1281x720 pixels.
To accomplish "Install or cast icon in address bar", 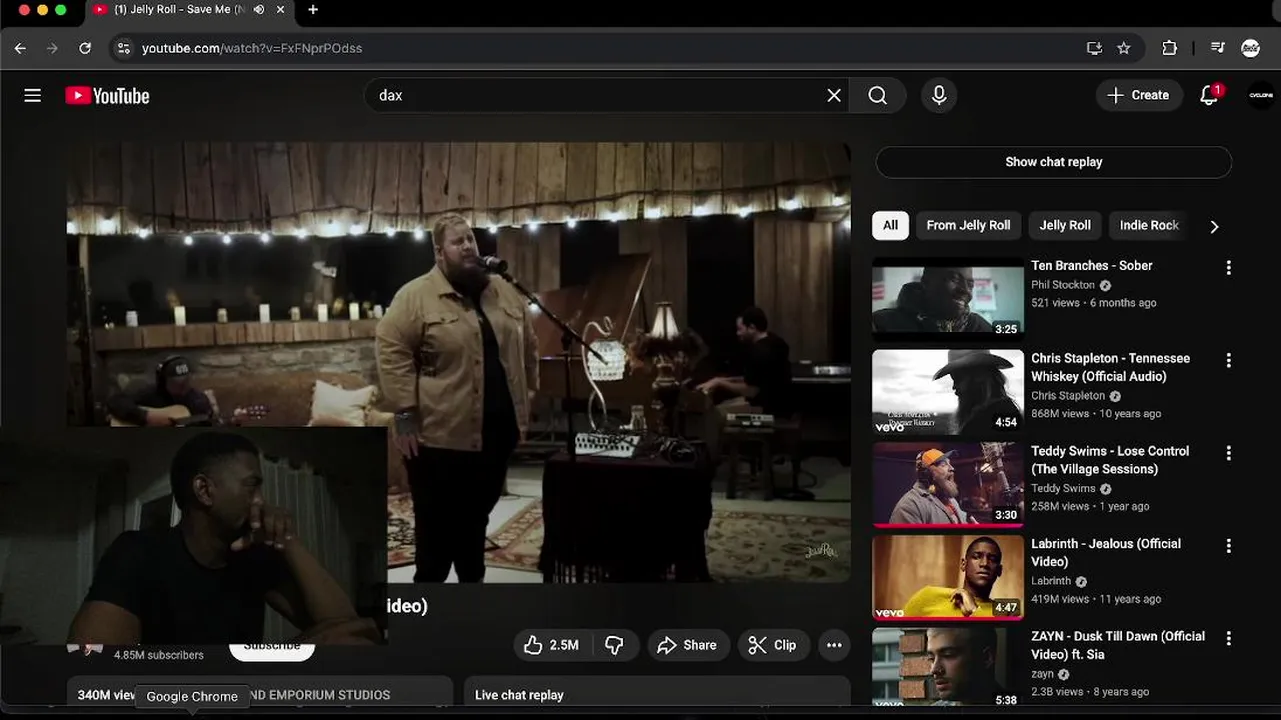I will click(x=1094, y=48).
